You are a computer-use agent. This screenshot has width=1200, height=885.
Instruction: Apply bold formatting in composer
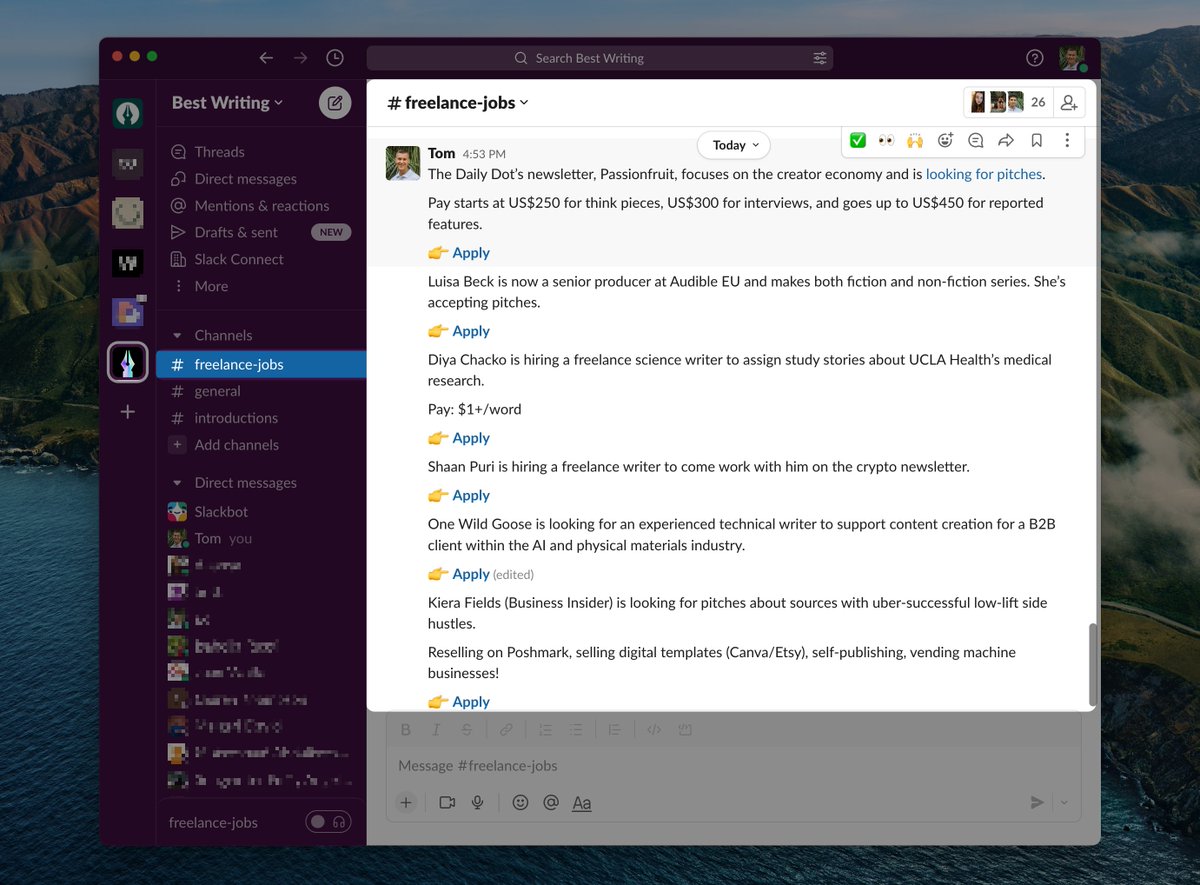pyautogui.click(x=406, y=730)
